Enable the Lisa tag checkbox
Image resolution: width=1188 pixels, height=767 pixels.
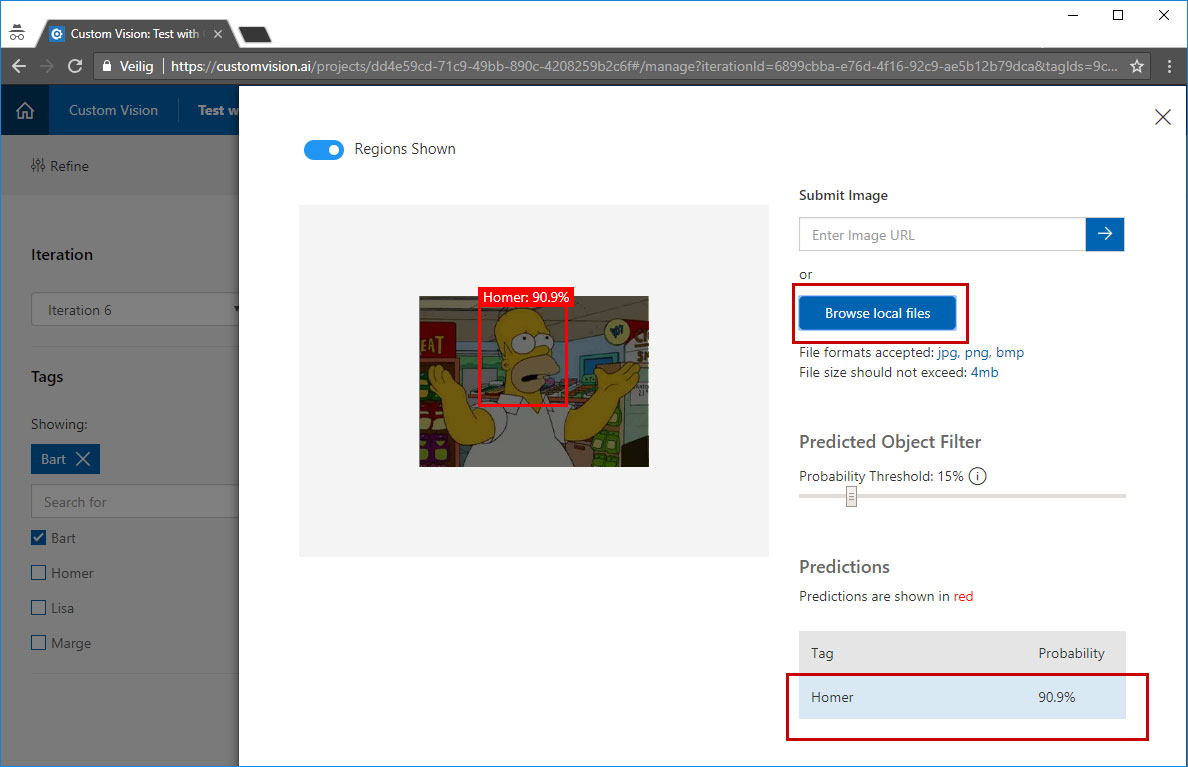click(39, 607)
